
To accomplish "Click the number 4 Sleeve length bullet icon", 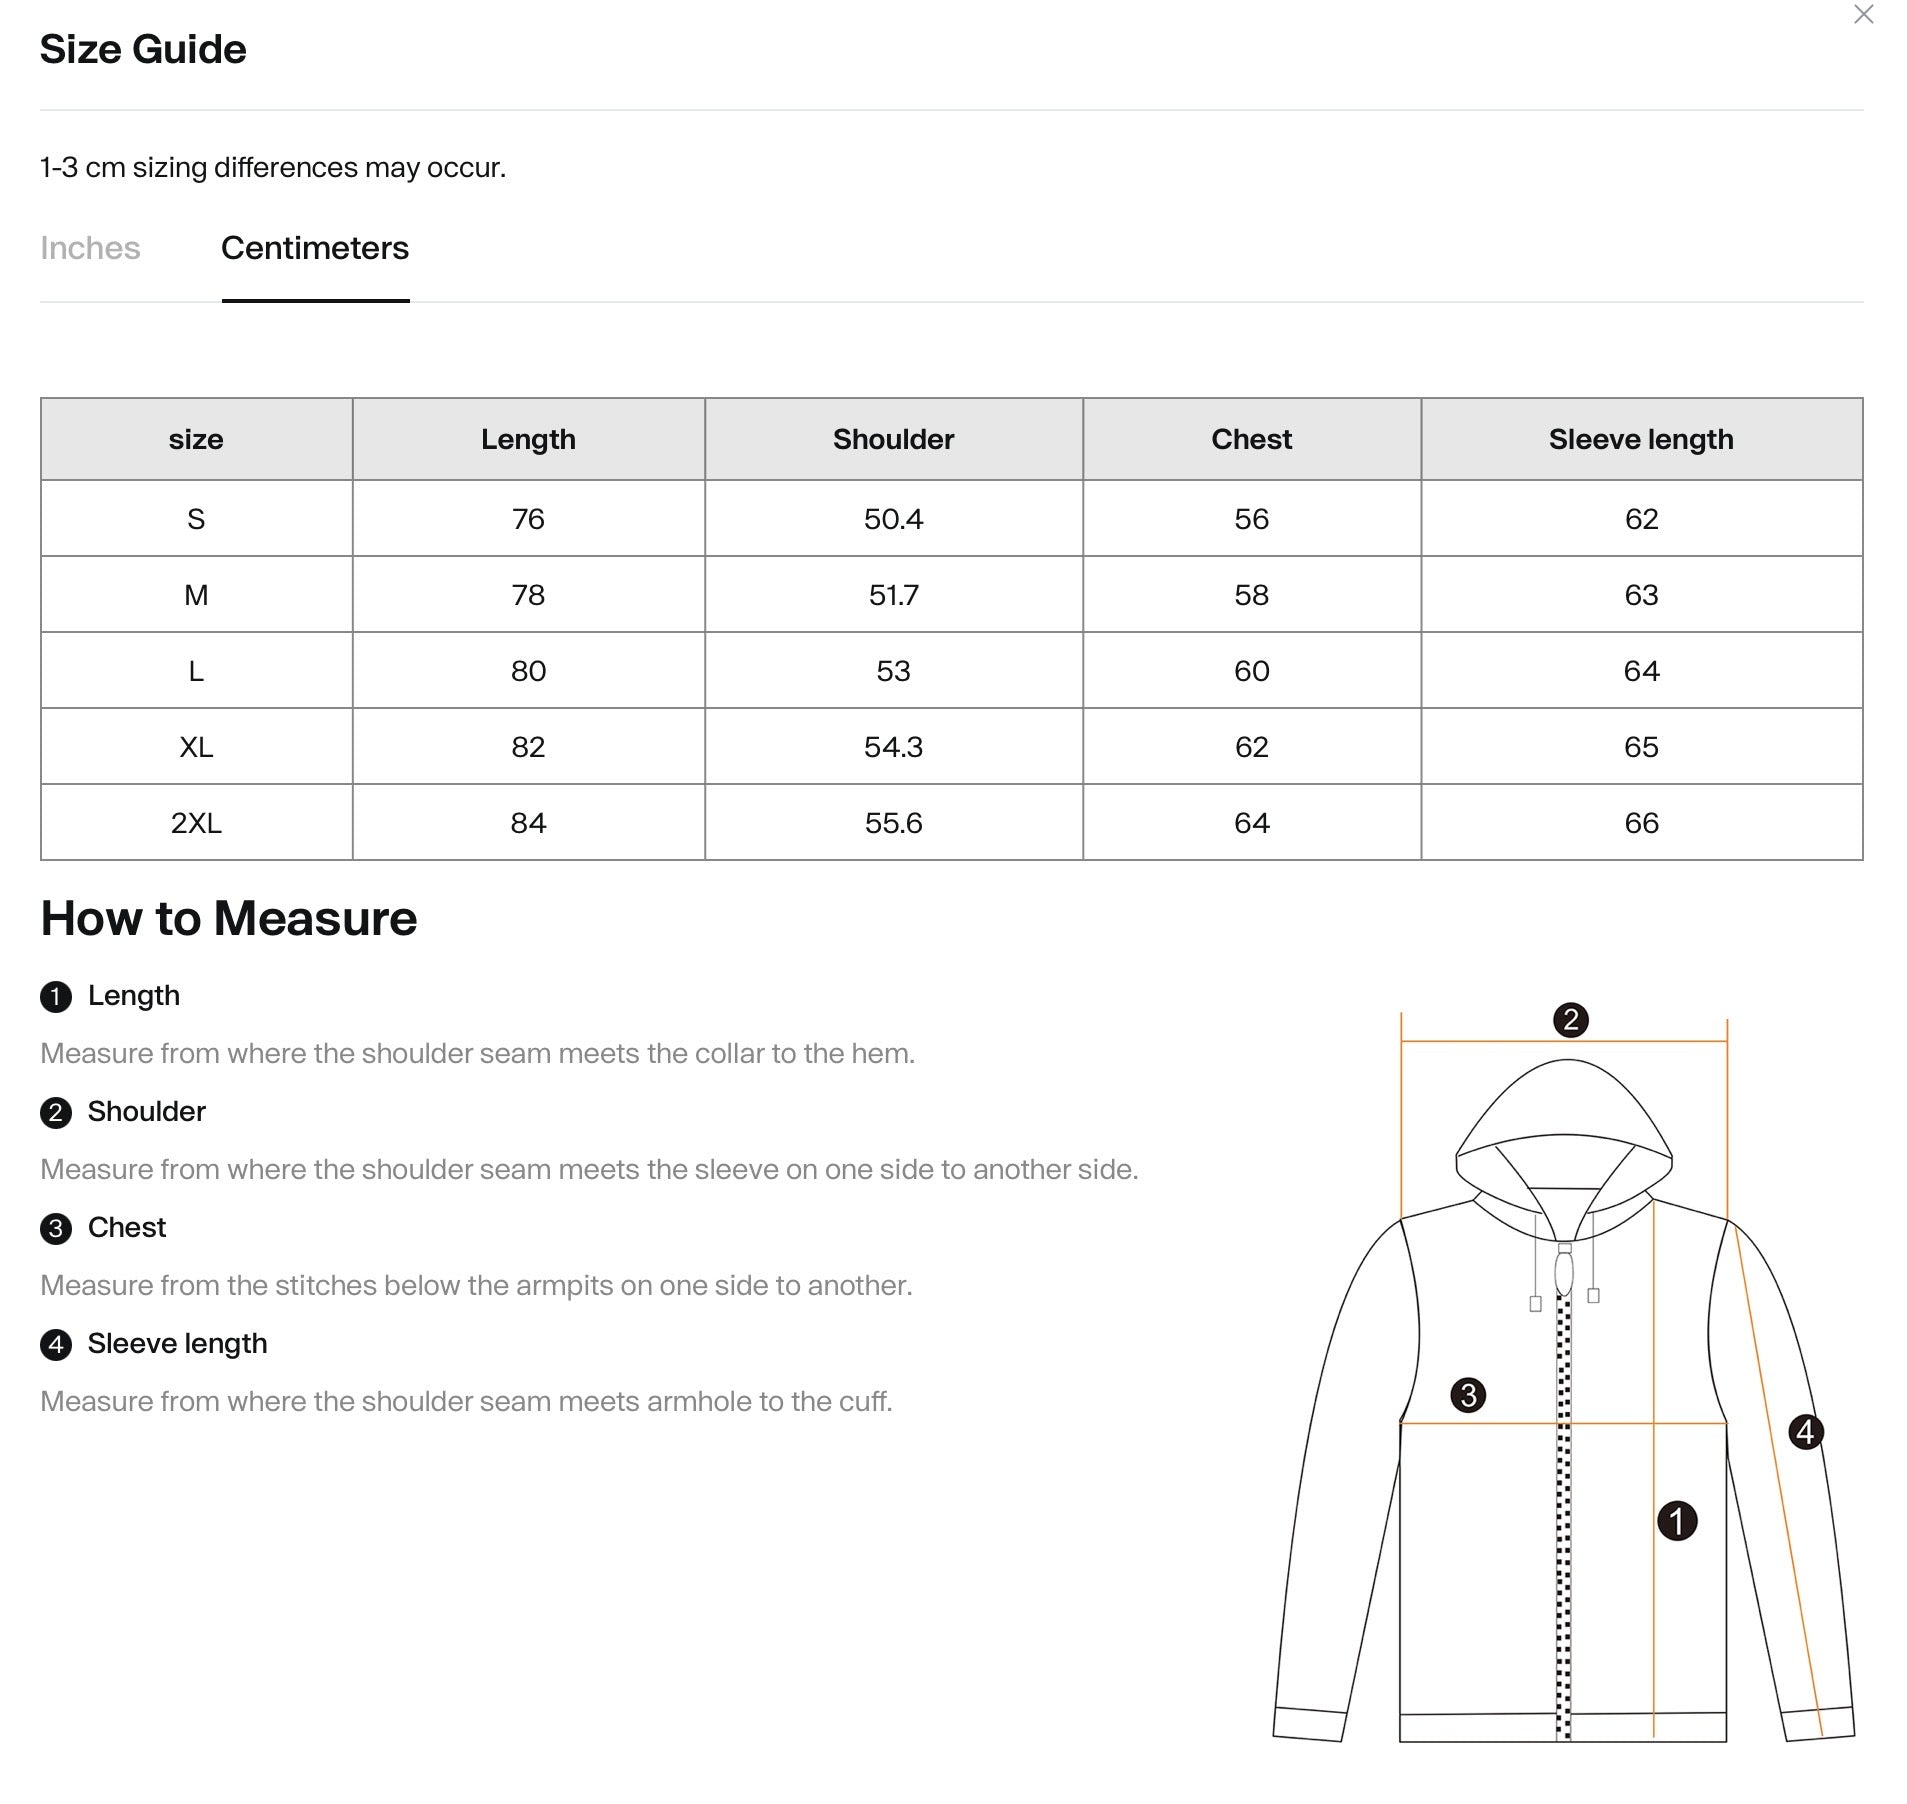I will click(x=56, y=1345).
